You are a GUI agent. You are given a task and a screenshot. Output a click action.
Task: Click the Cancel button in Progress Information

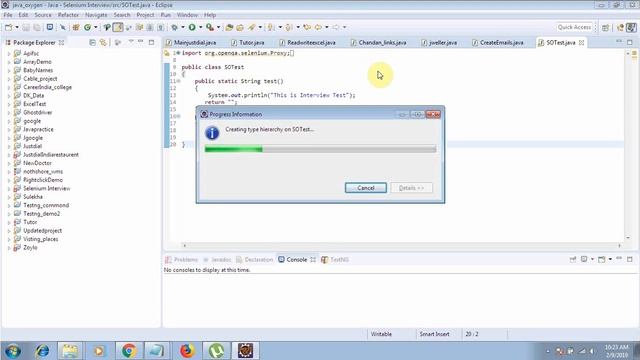click(x=366, y=188)
